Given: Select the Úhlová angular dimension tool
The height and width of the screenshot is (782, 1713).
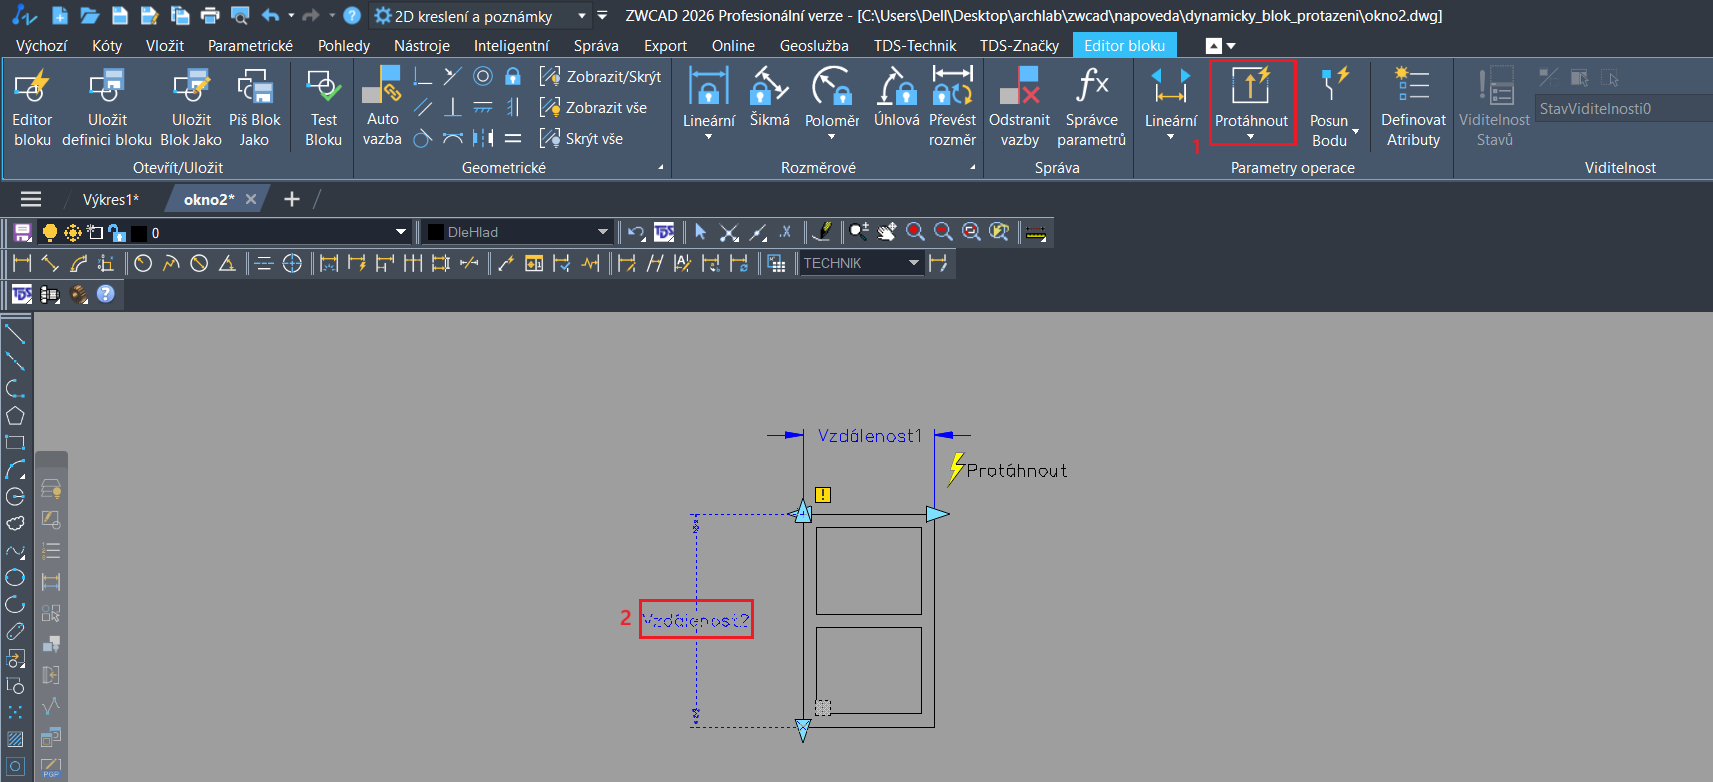Looking at the screenshot, I should [896, 87].
